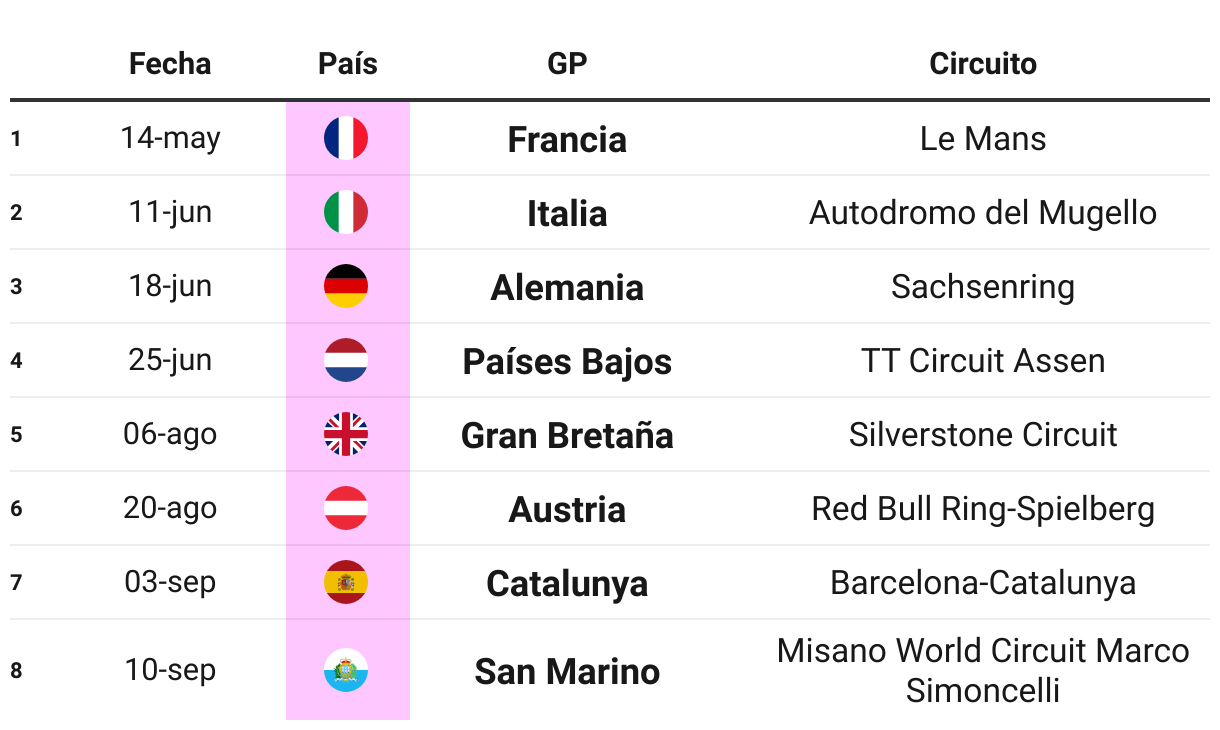1220x730 pixels.
Task: Click the 25-jun date cell
Action: [x=170, y=360]
